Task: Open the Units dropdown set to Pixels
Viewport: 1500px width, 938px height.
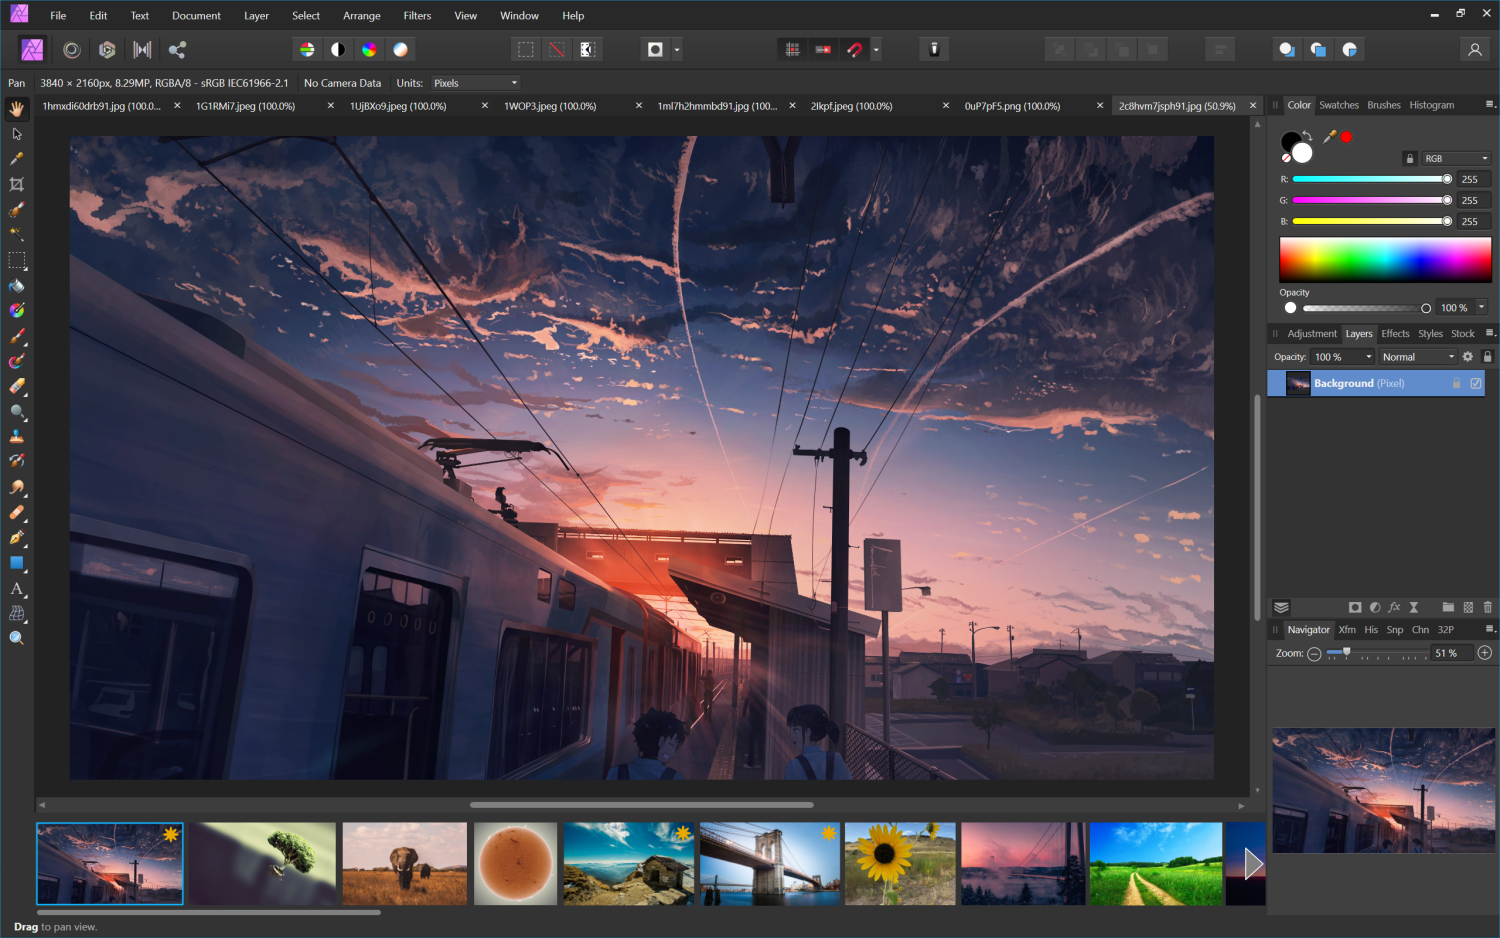Action: 475,82
